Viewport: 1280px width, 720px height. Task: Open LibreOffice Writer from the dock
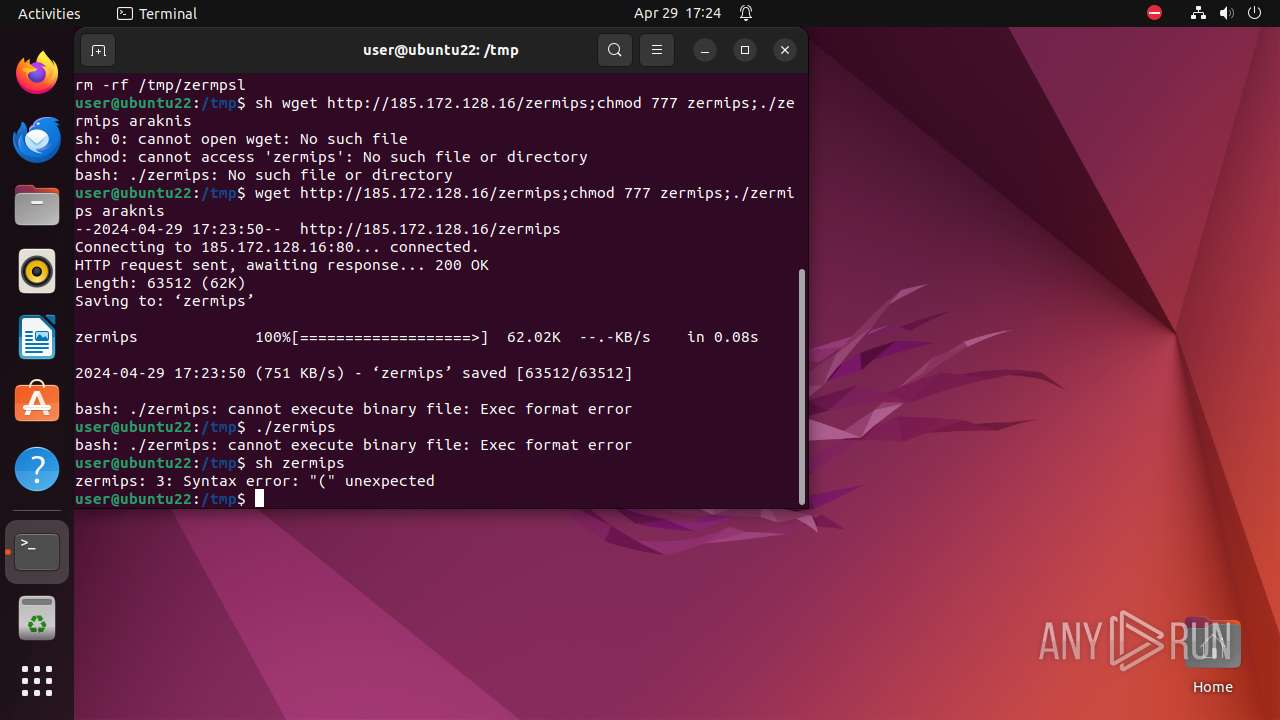pyautogui.click(x=37, y=337)
